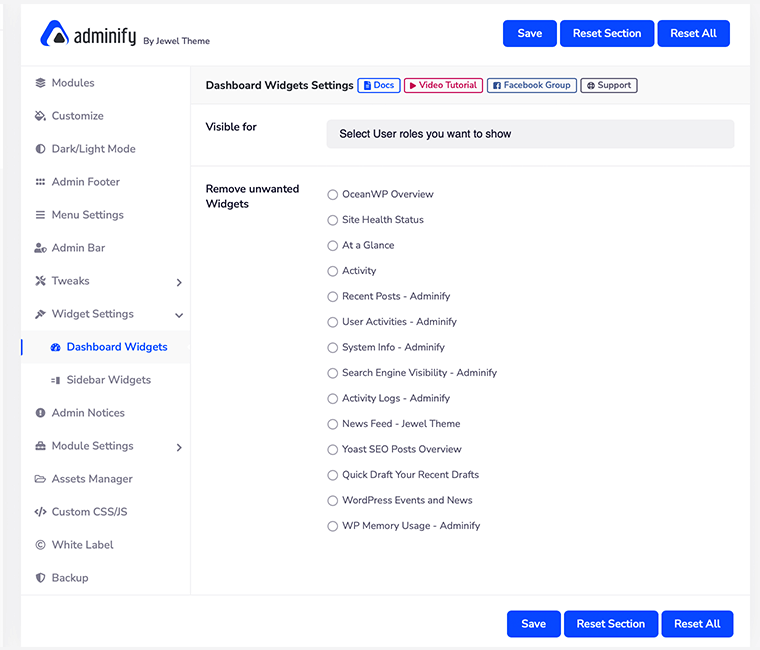Open the Backup section
The width and height of the screenshot is (760, 650).
[106, 578]
